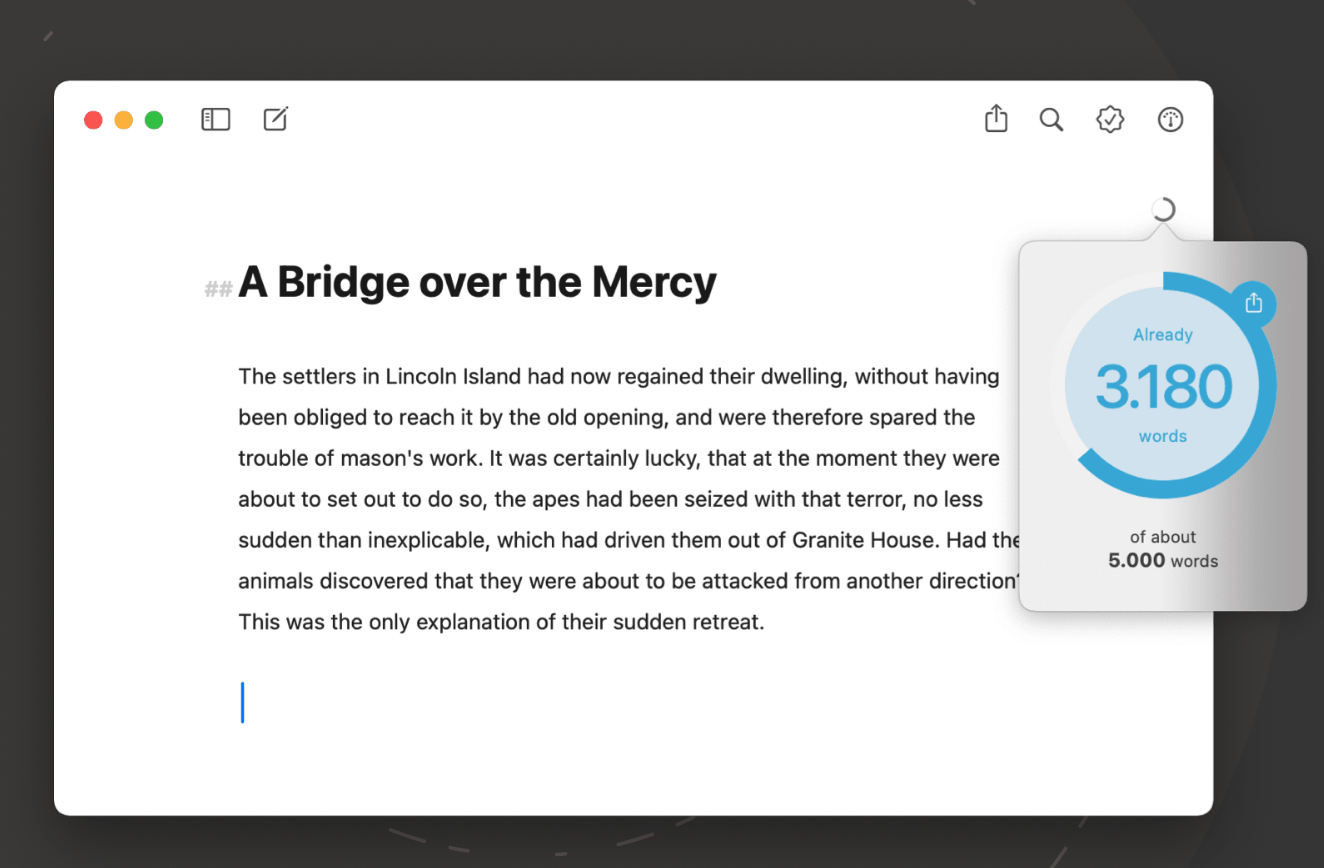Open the "of about" goal mode selector
The height and width of the screenshot is (868, 1324).
1163,537
